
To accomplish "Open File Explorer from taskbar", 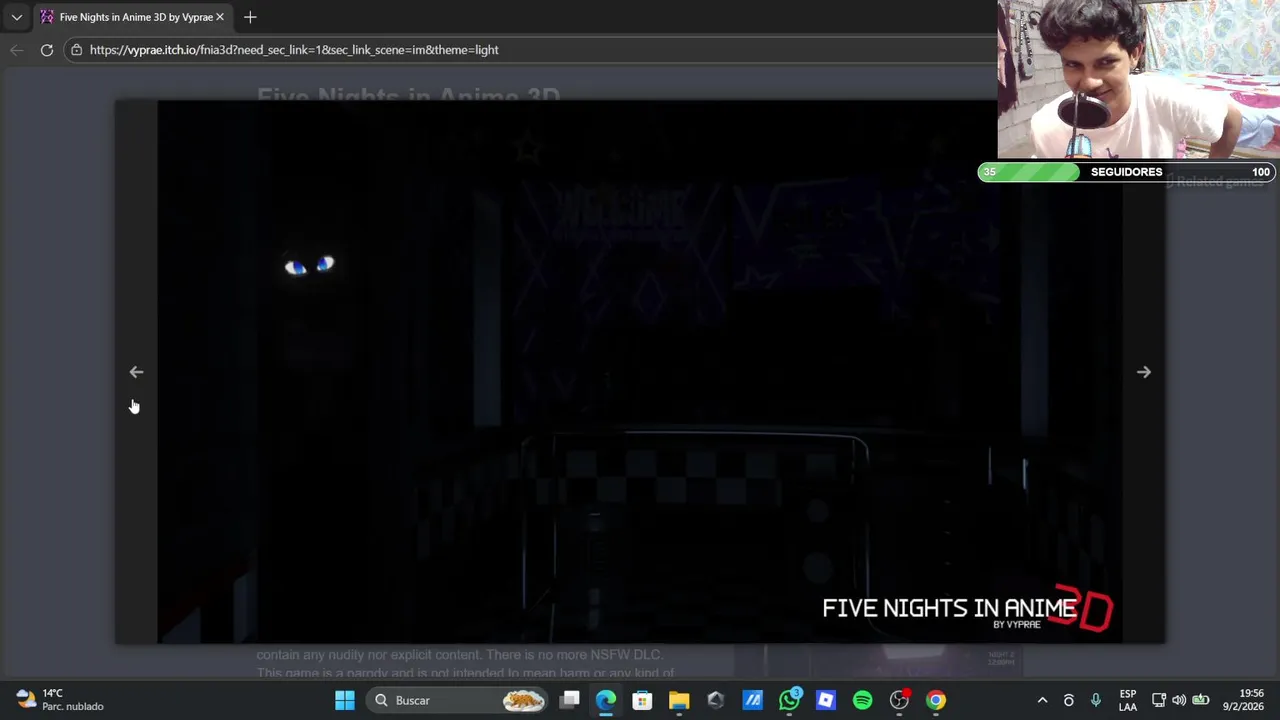I will click(679, 700).
